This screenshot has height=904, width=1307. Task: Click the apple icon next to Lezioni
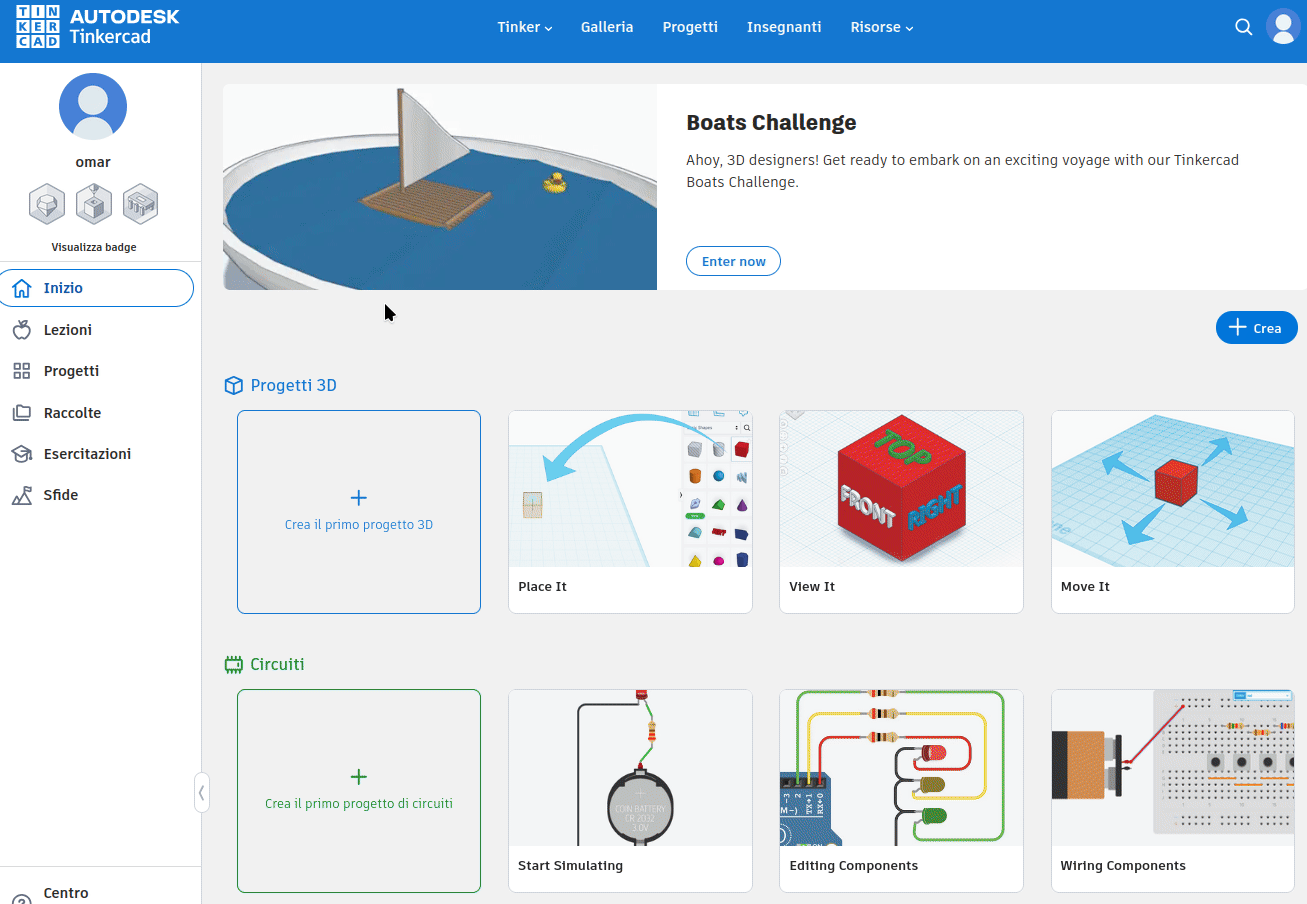coord(22,330)
